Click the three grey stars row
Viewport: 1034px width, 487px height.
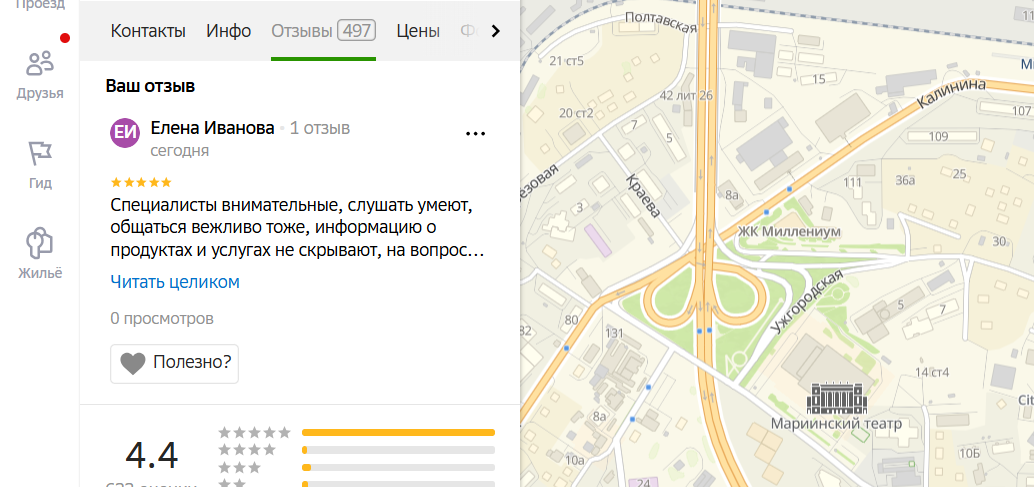240,467
